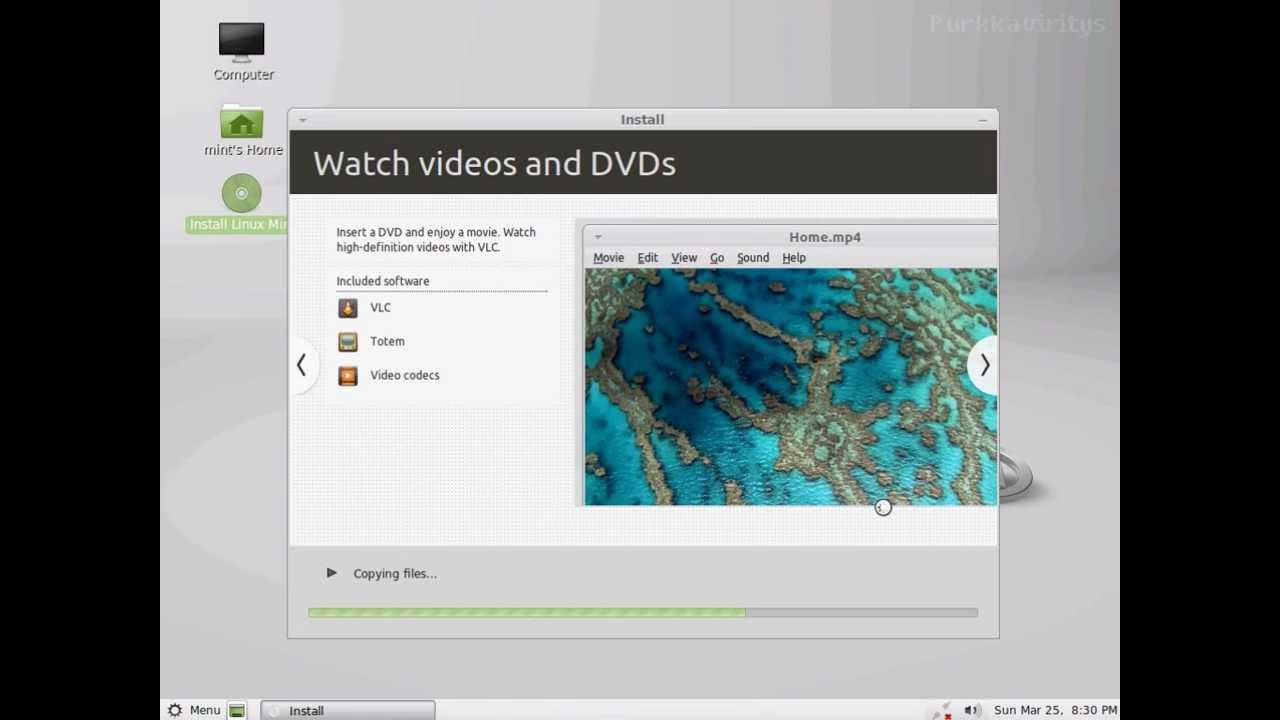Click the Copying files... status text
Image resolution: width=1280 pixels, height=720 pixels.
[395, 574]
